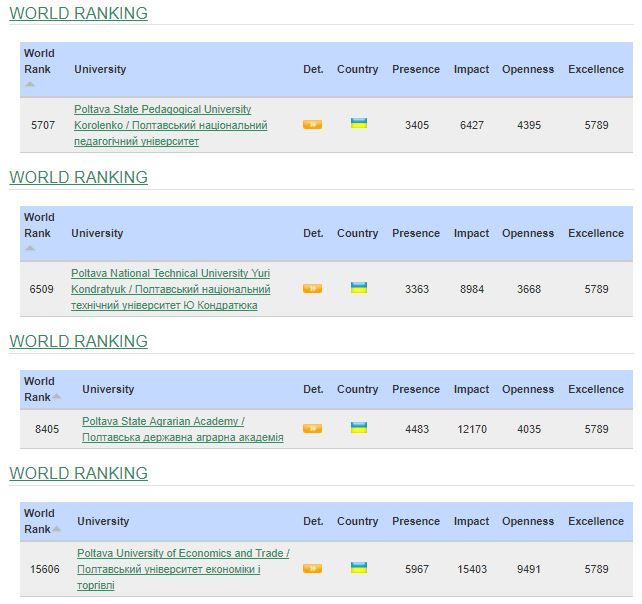Click Ukraine flag in Pedagogical University row

(359, 124)
